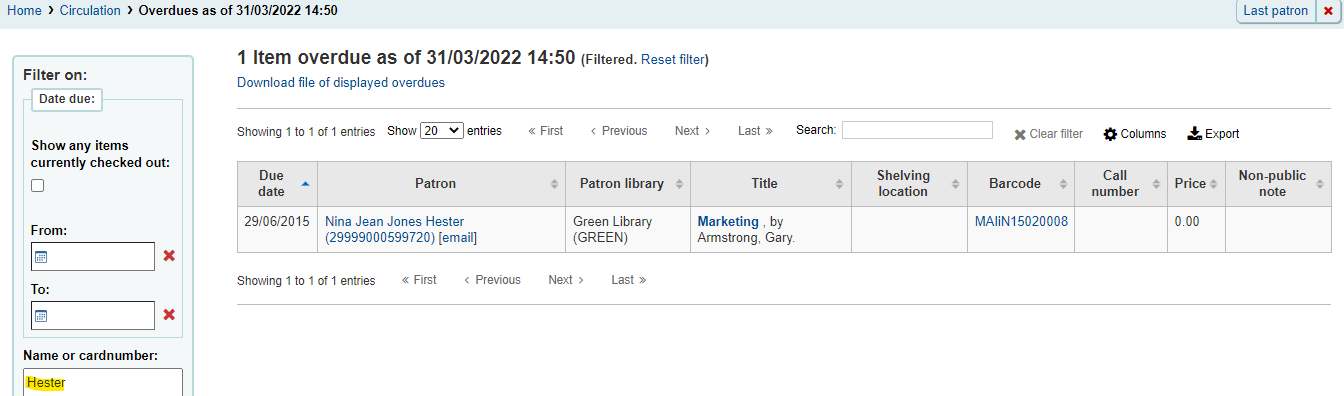Image resolution: width=1344 pixels, height=396 pixels.
Task: Clear the To date with red X
Action: pyautogui.click(x=169, y=315)
